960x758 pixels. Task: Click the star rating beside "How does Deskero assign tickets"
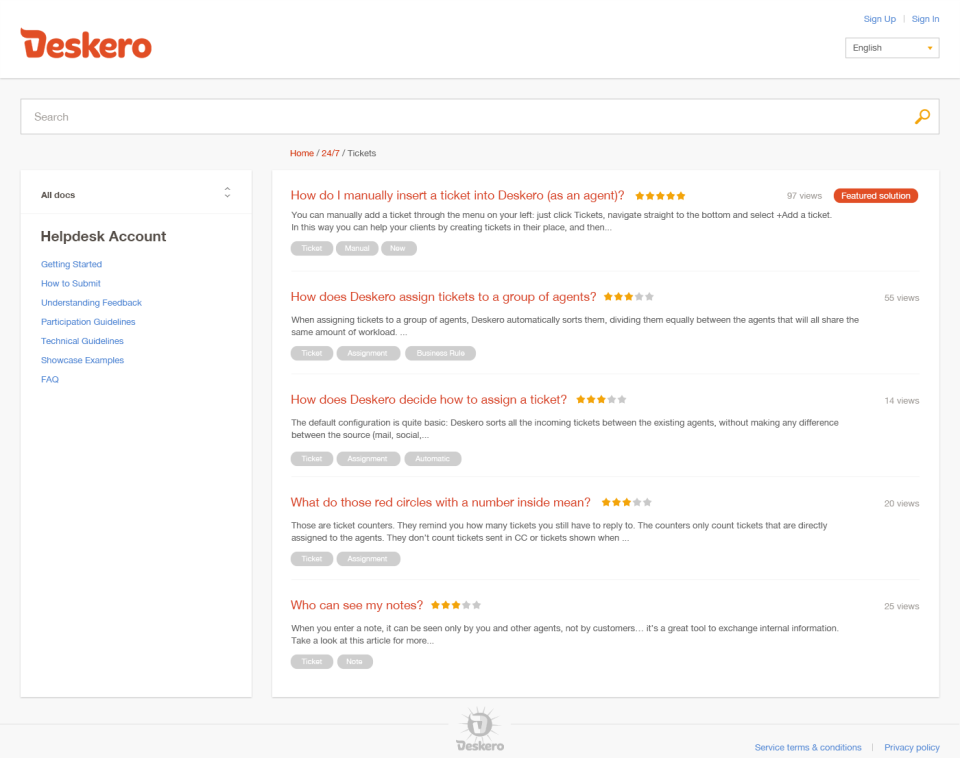click(x=627, y=297)
